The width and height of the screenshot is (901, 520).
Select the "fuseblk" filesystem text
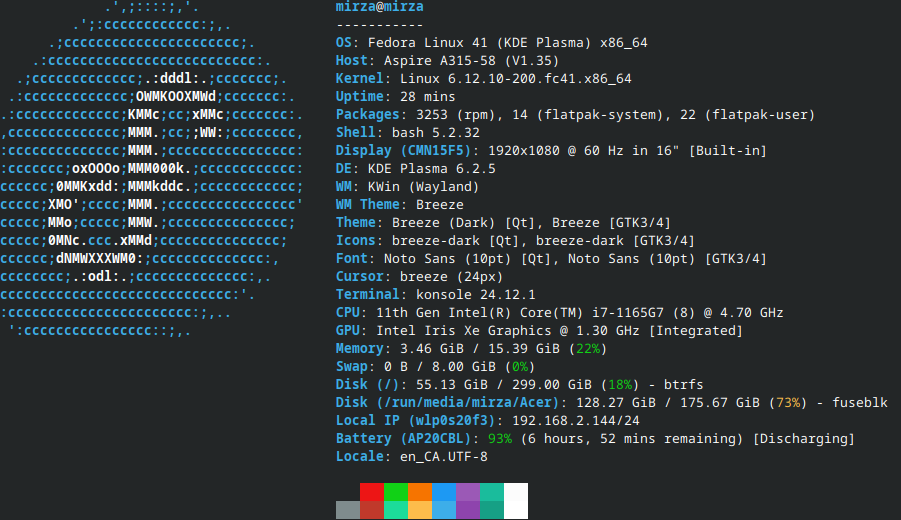(x=860, y=403)
